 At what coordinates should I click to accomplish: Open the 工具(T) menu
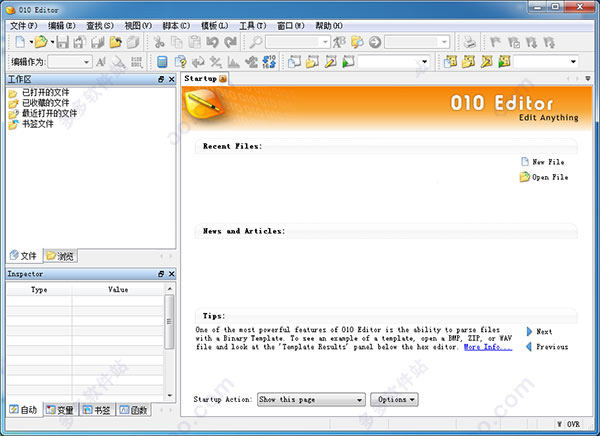click(x=253, y=26)
